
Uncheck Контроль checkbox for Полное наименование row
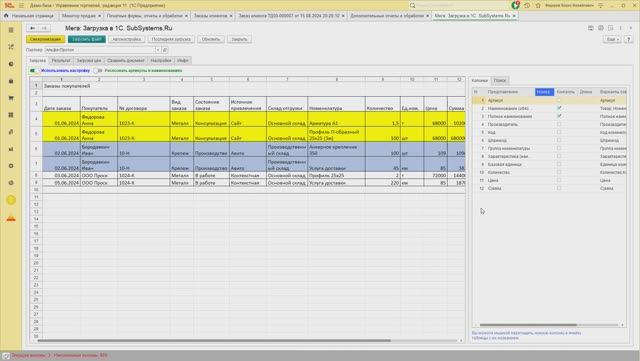pyautogui.click(x=559, y=116)
